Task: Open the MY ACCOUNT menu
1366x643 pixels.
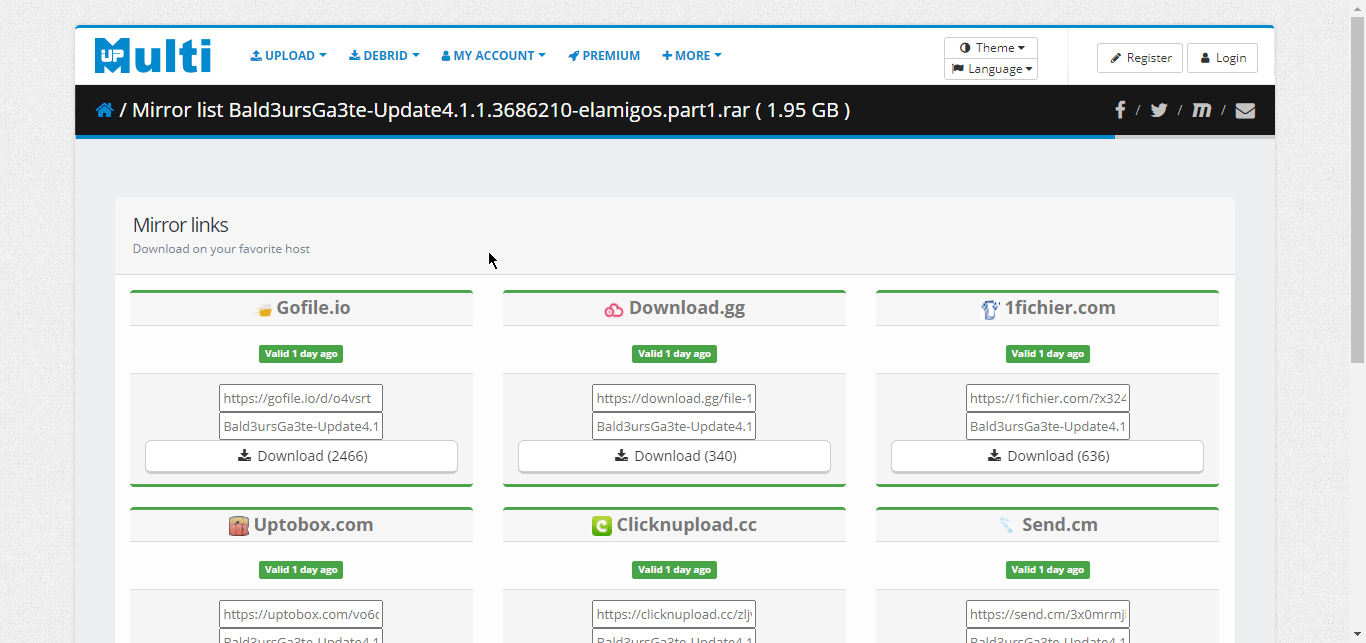Action: (x=492, y=55)
